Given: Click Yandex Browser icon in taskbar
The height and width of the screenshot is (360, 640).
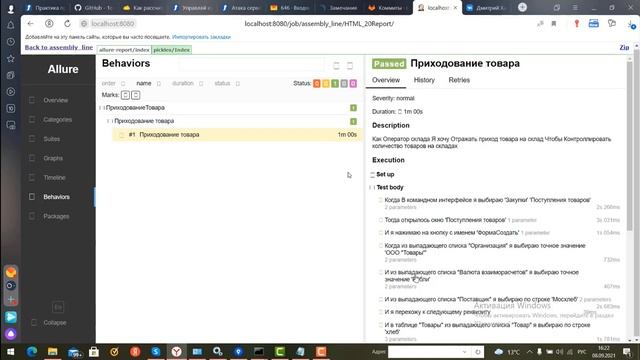Looking at the screenshot, I should (x=176, y=351).
